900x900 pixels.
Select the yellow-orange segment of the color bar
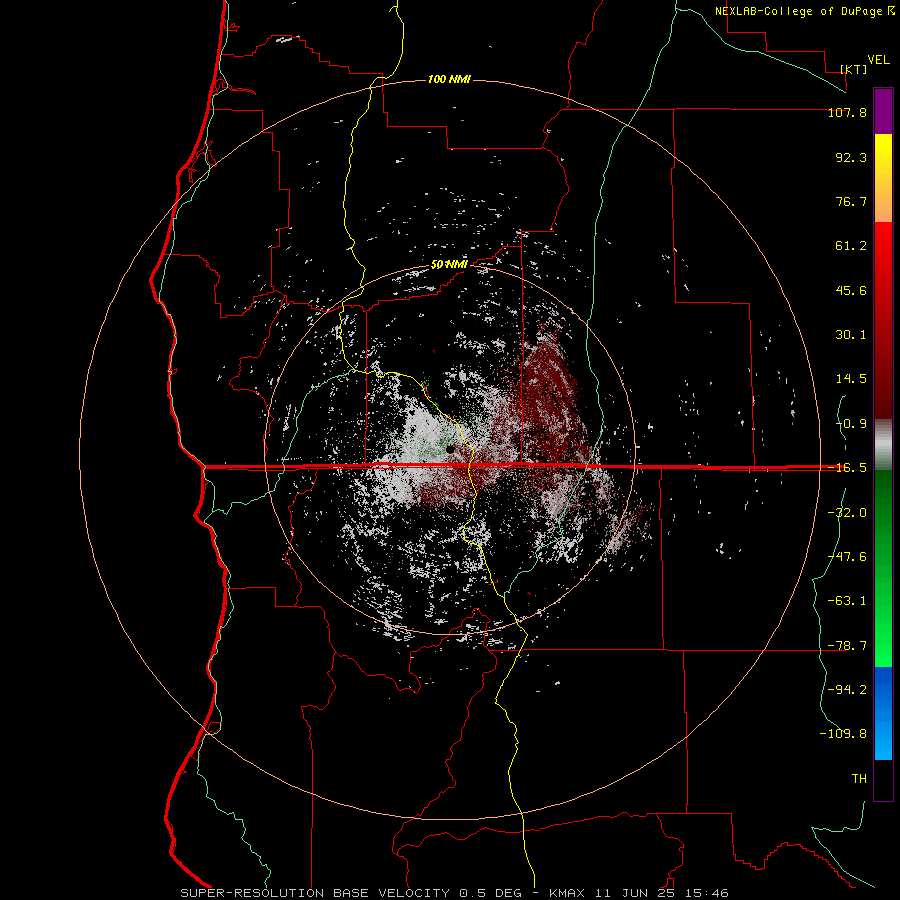coord(883,178)
